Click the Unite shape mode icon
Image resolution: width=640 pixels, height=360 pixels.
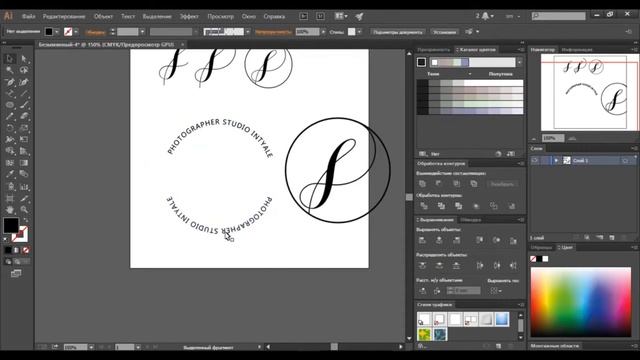(x=422, y=184)
